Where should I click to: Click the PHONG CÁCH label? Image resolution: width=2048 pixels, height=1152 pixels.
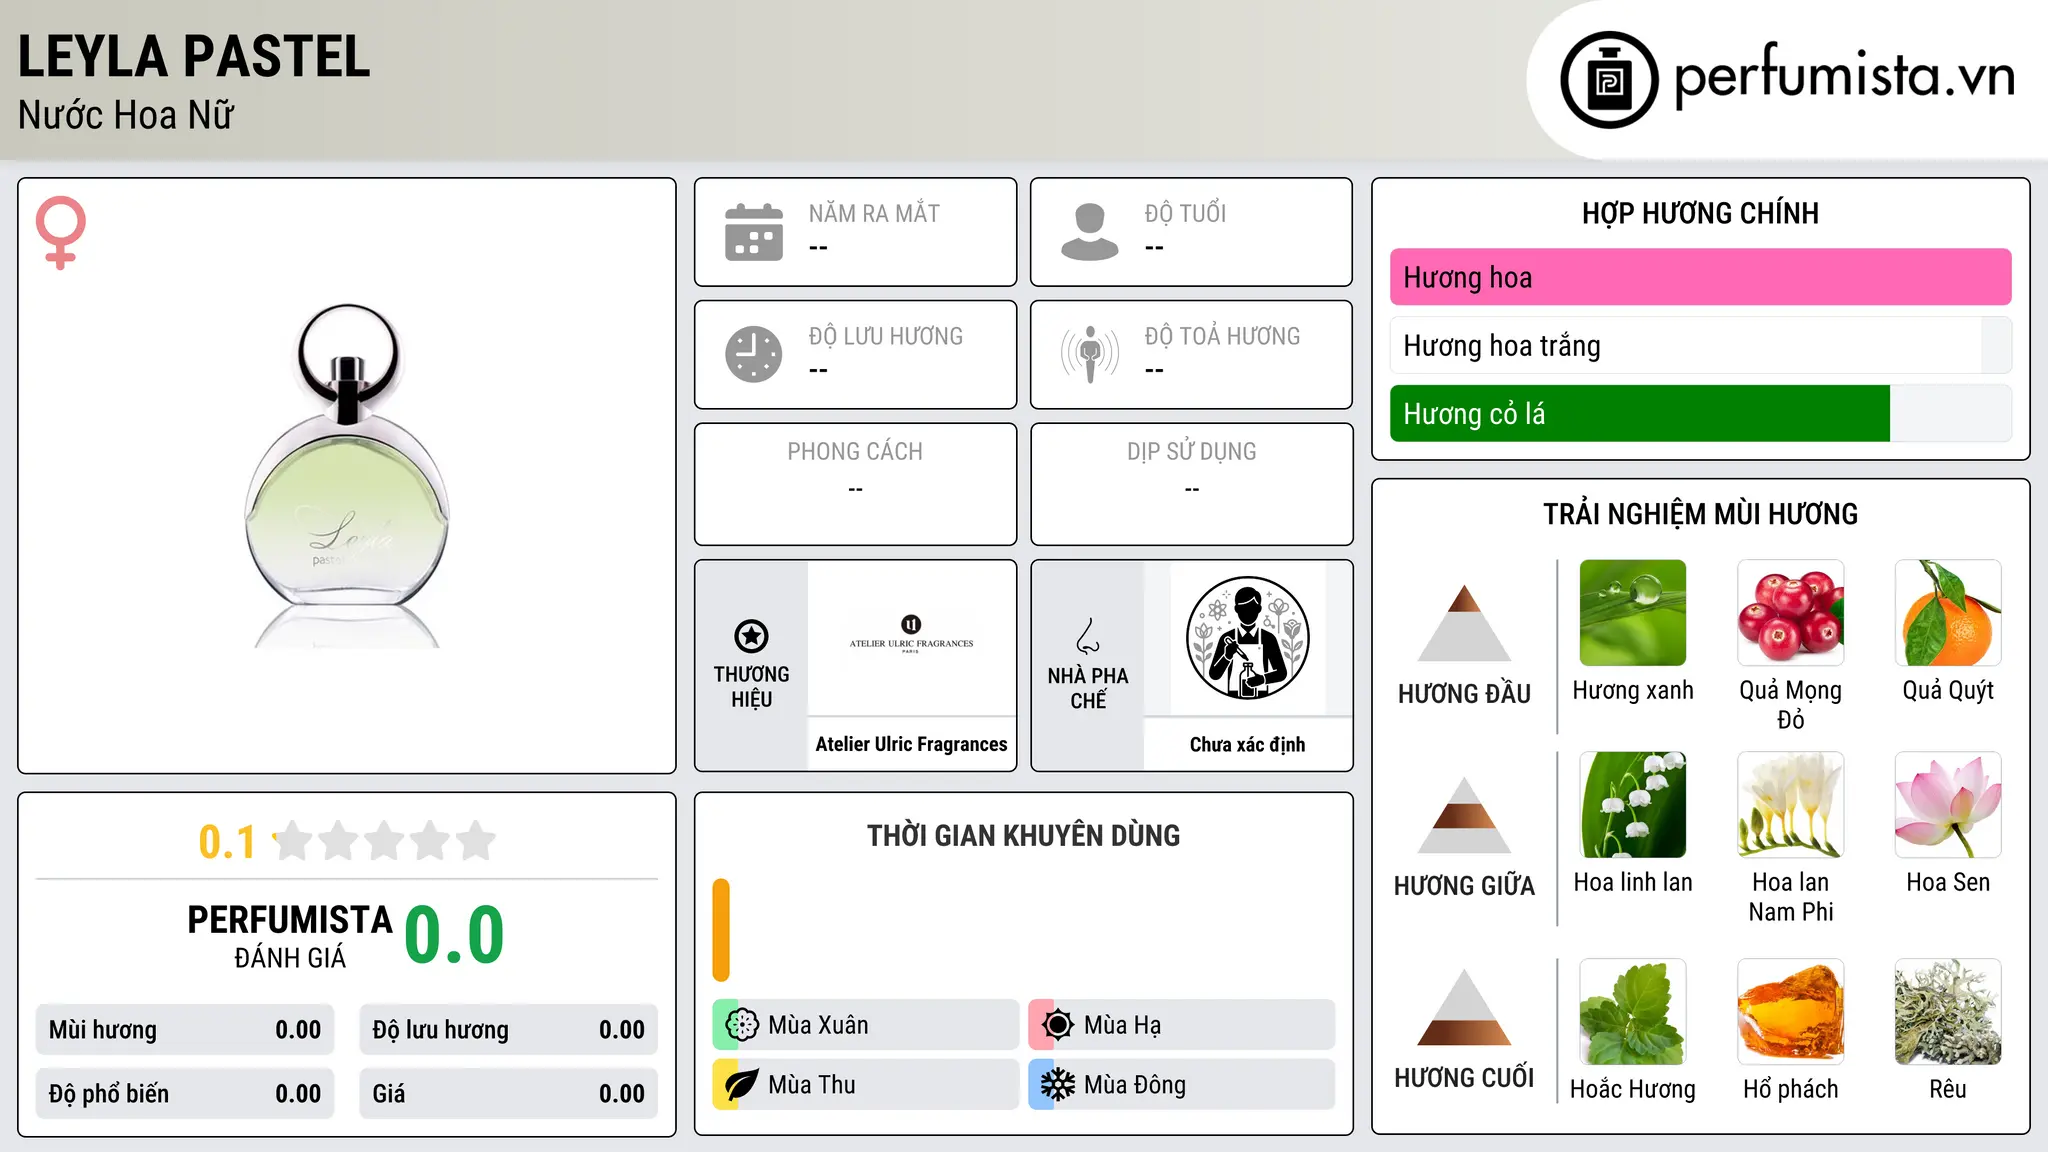click(x=855, y=452)
